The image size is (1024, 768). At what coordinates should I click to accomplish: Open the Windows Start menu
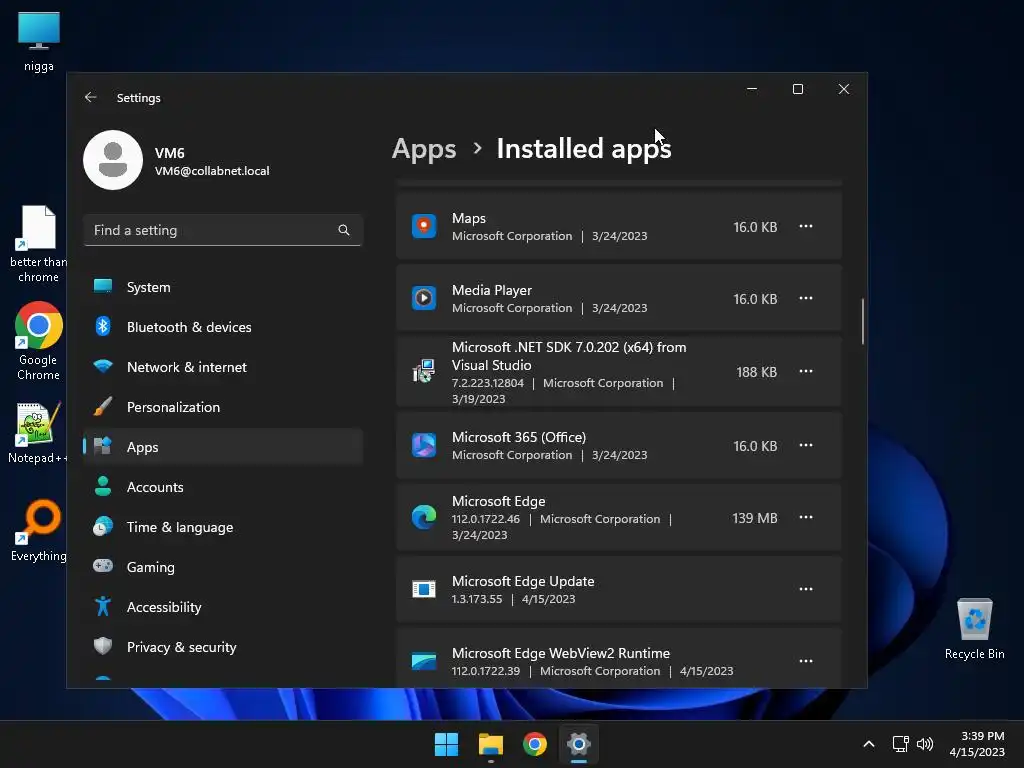coord(447,744)
